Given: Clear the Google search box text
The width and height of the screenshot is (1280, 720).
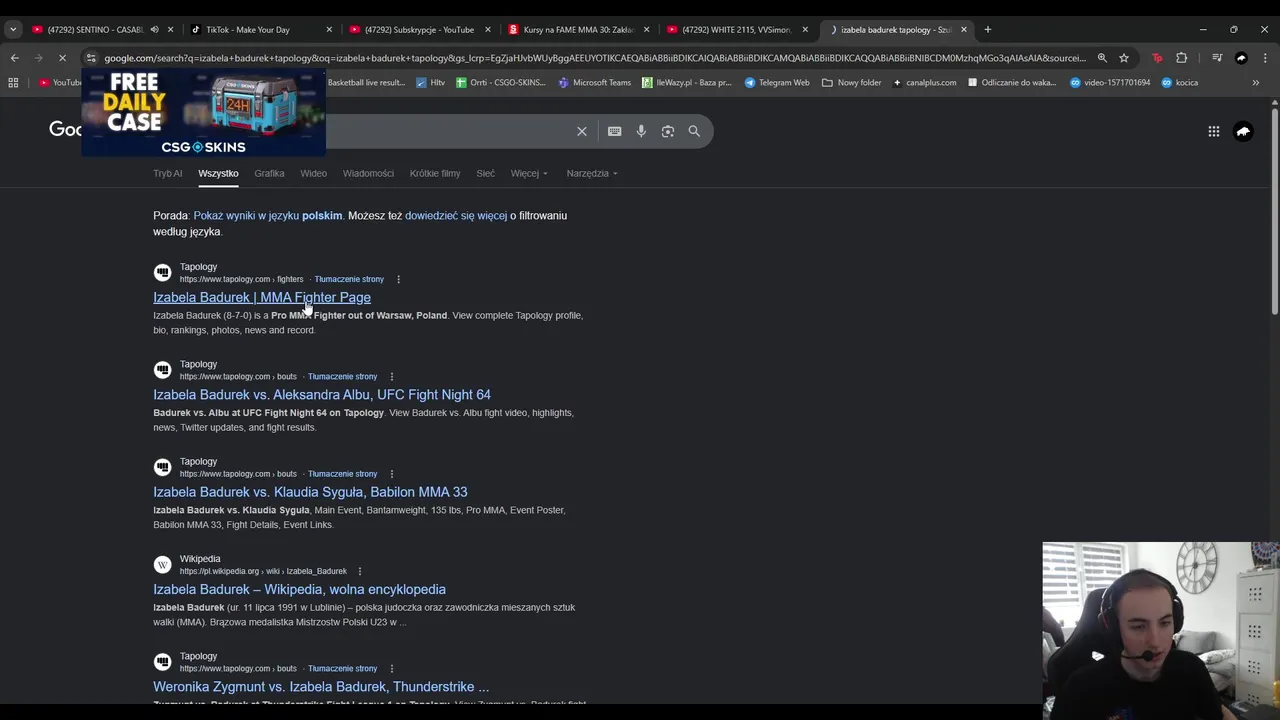Looking at the screenshot, I should click(x=582, y=131).
